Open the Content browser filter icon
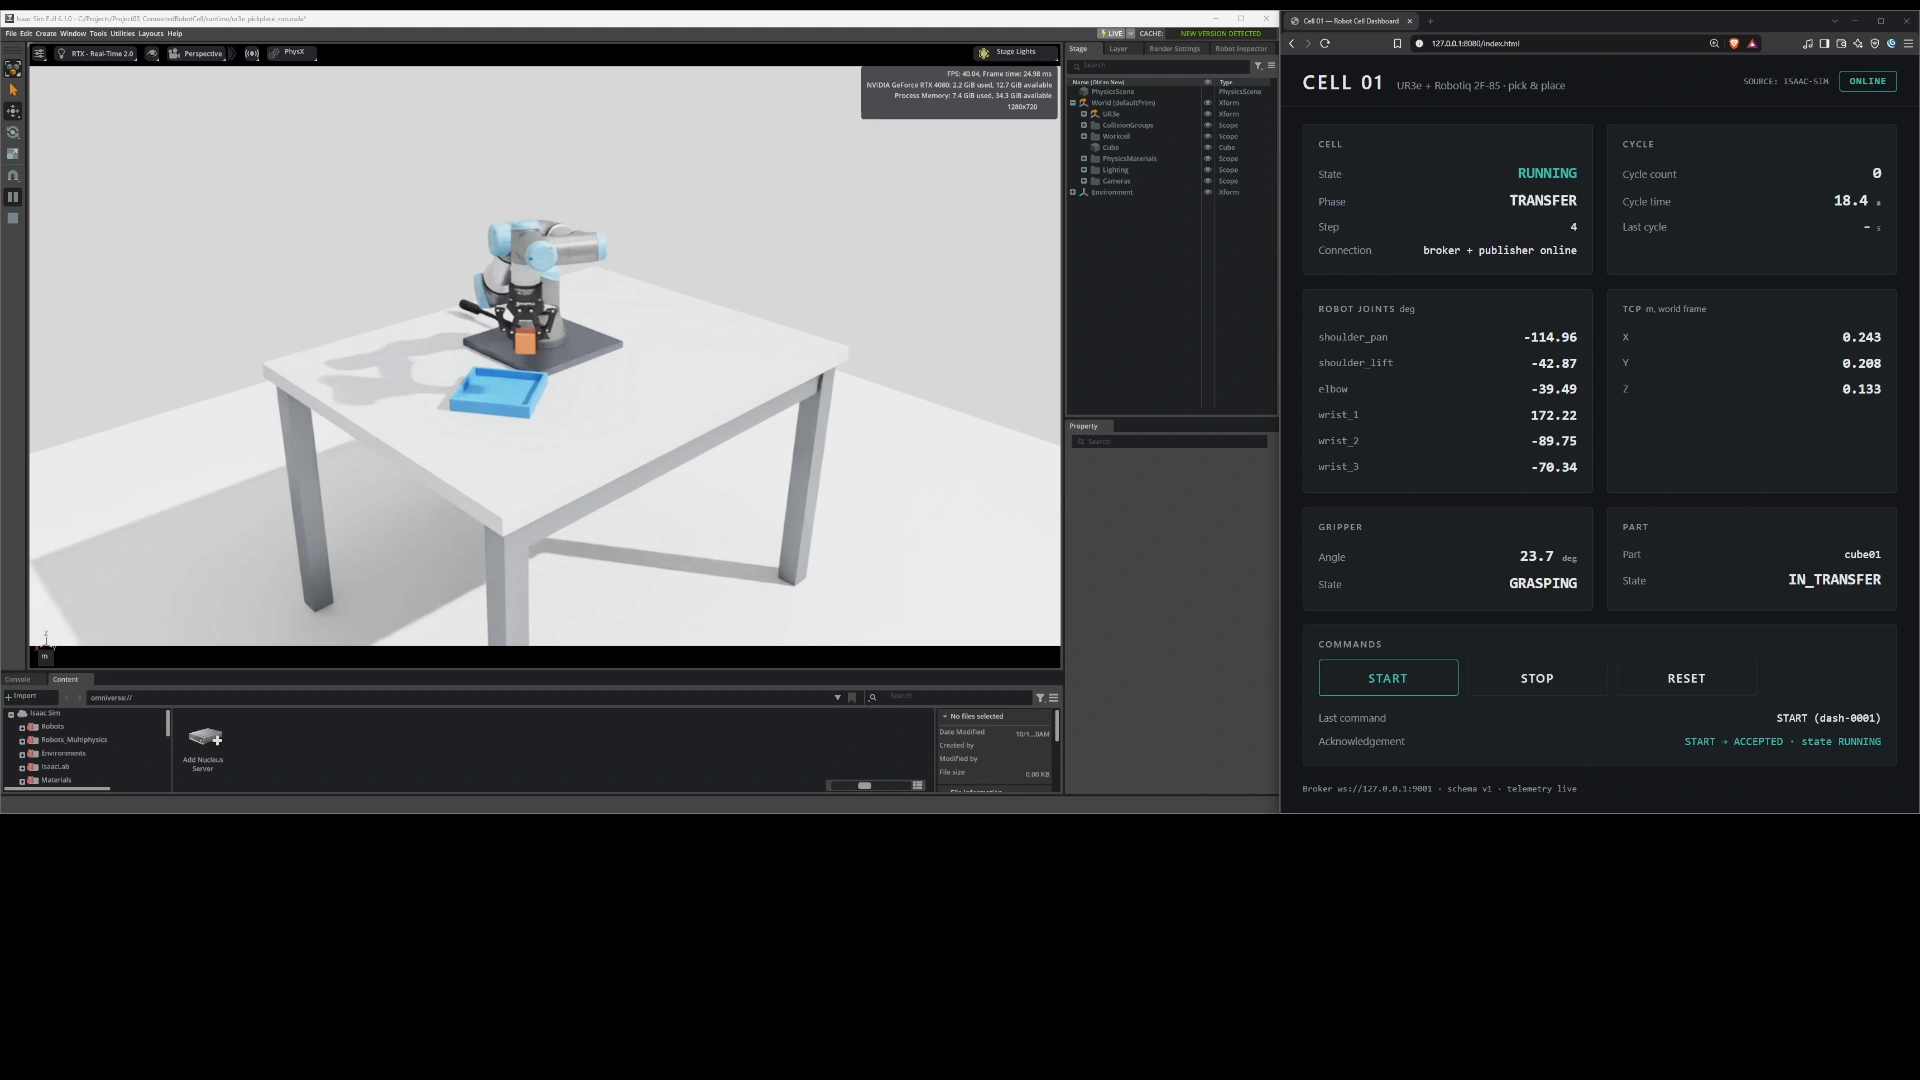The image size is (1920, 1080). (x=1040, y=698)
